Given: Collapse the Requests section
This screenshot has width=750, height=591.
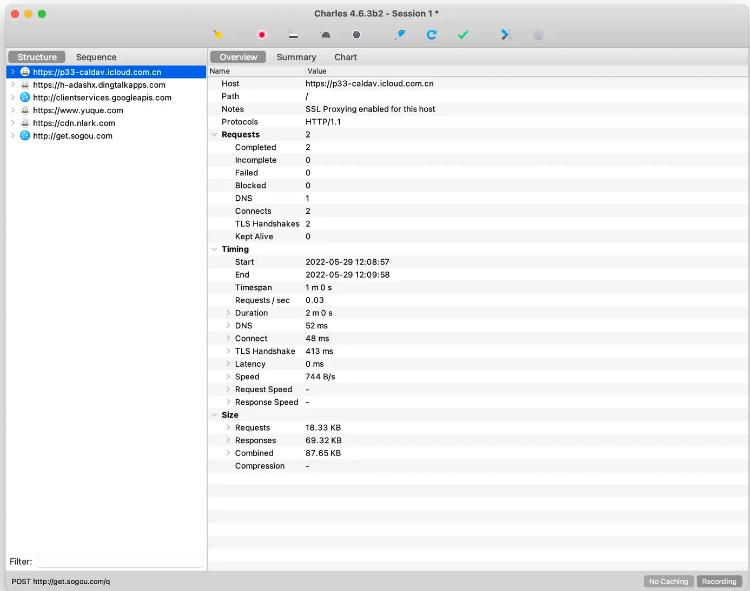Looking at the screenshot, I should point(214,134).
